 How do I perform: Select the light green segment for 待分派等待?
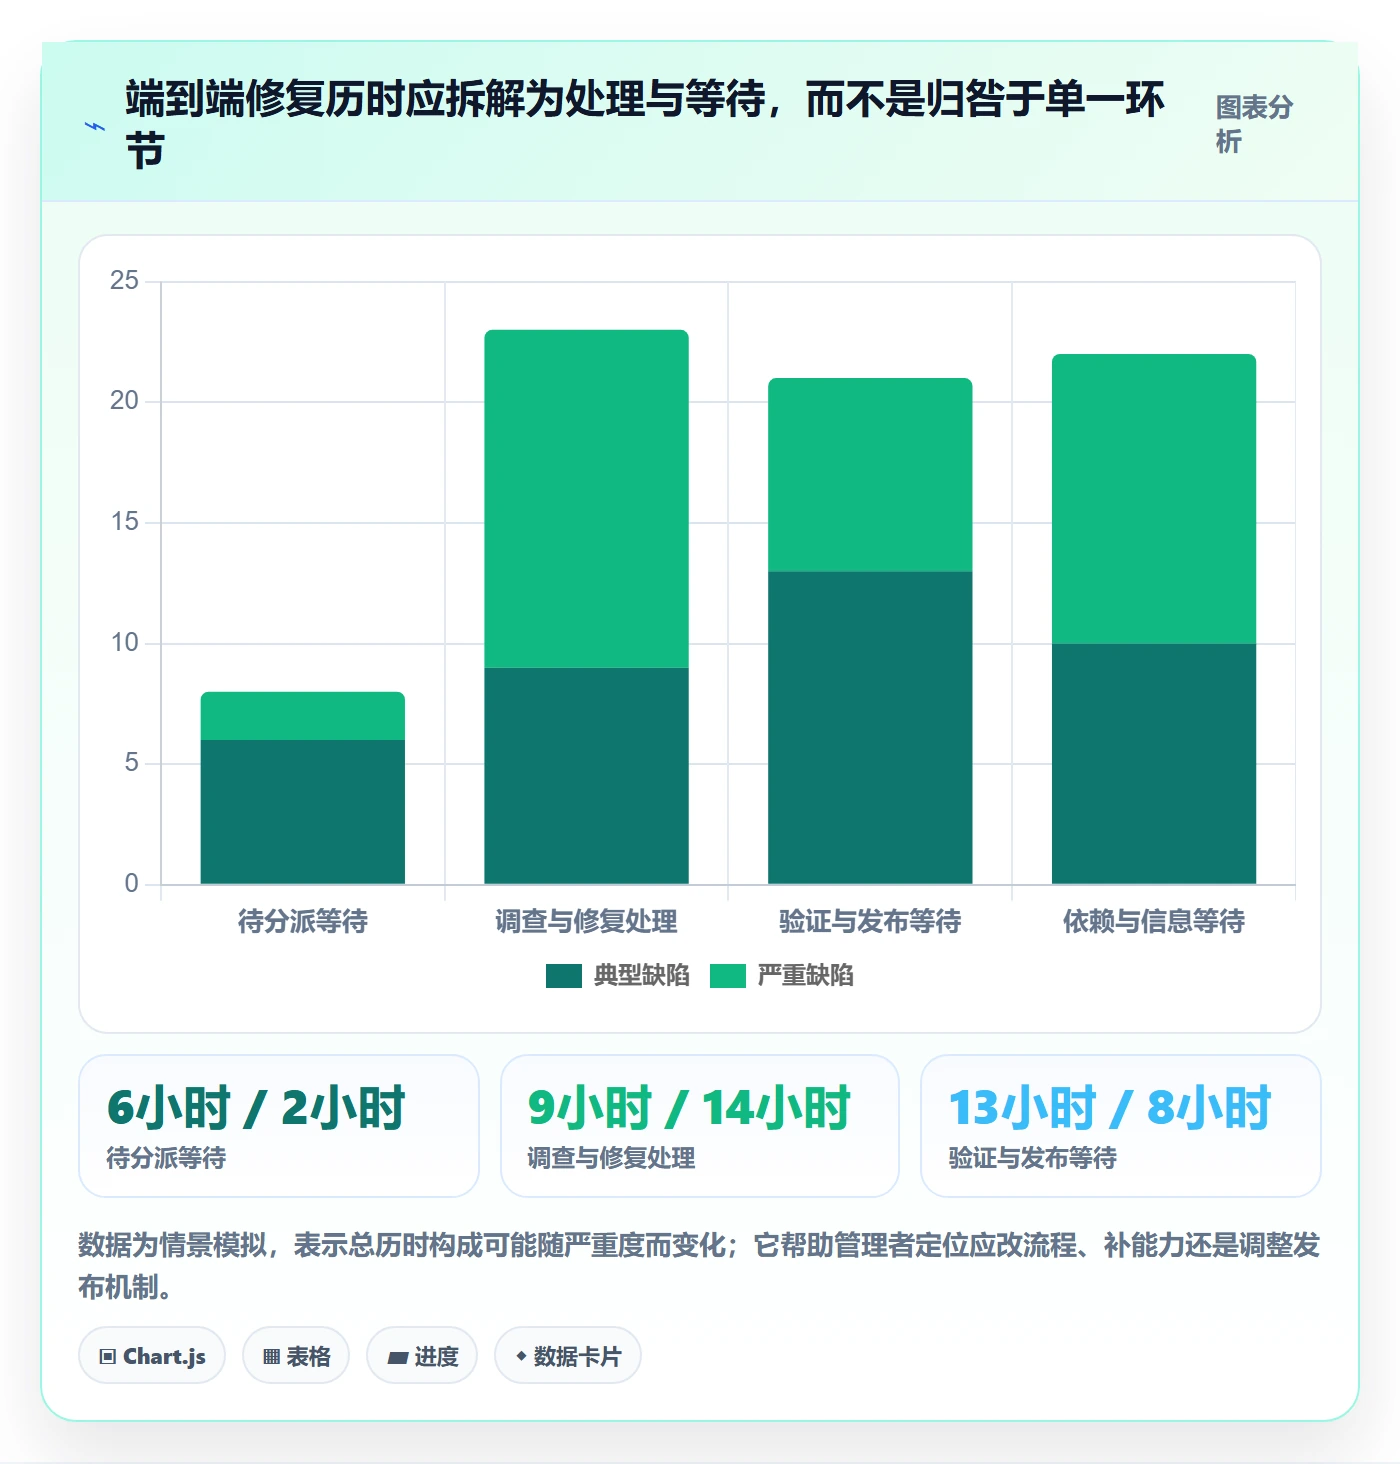(x=303, y=716)
